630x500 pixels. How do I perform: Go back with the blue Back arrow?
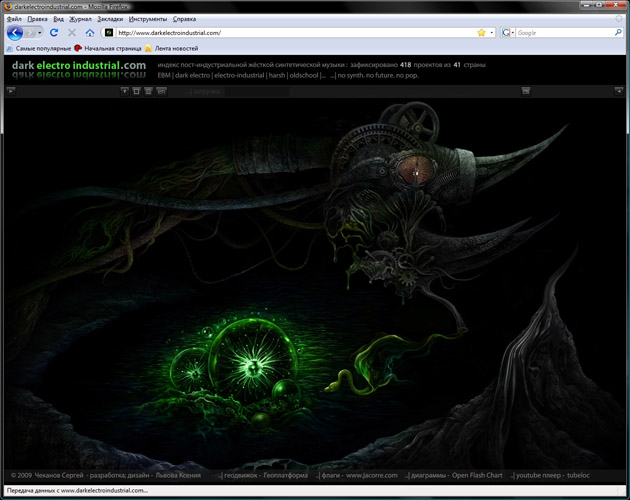coord(14,33)
